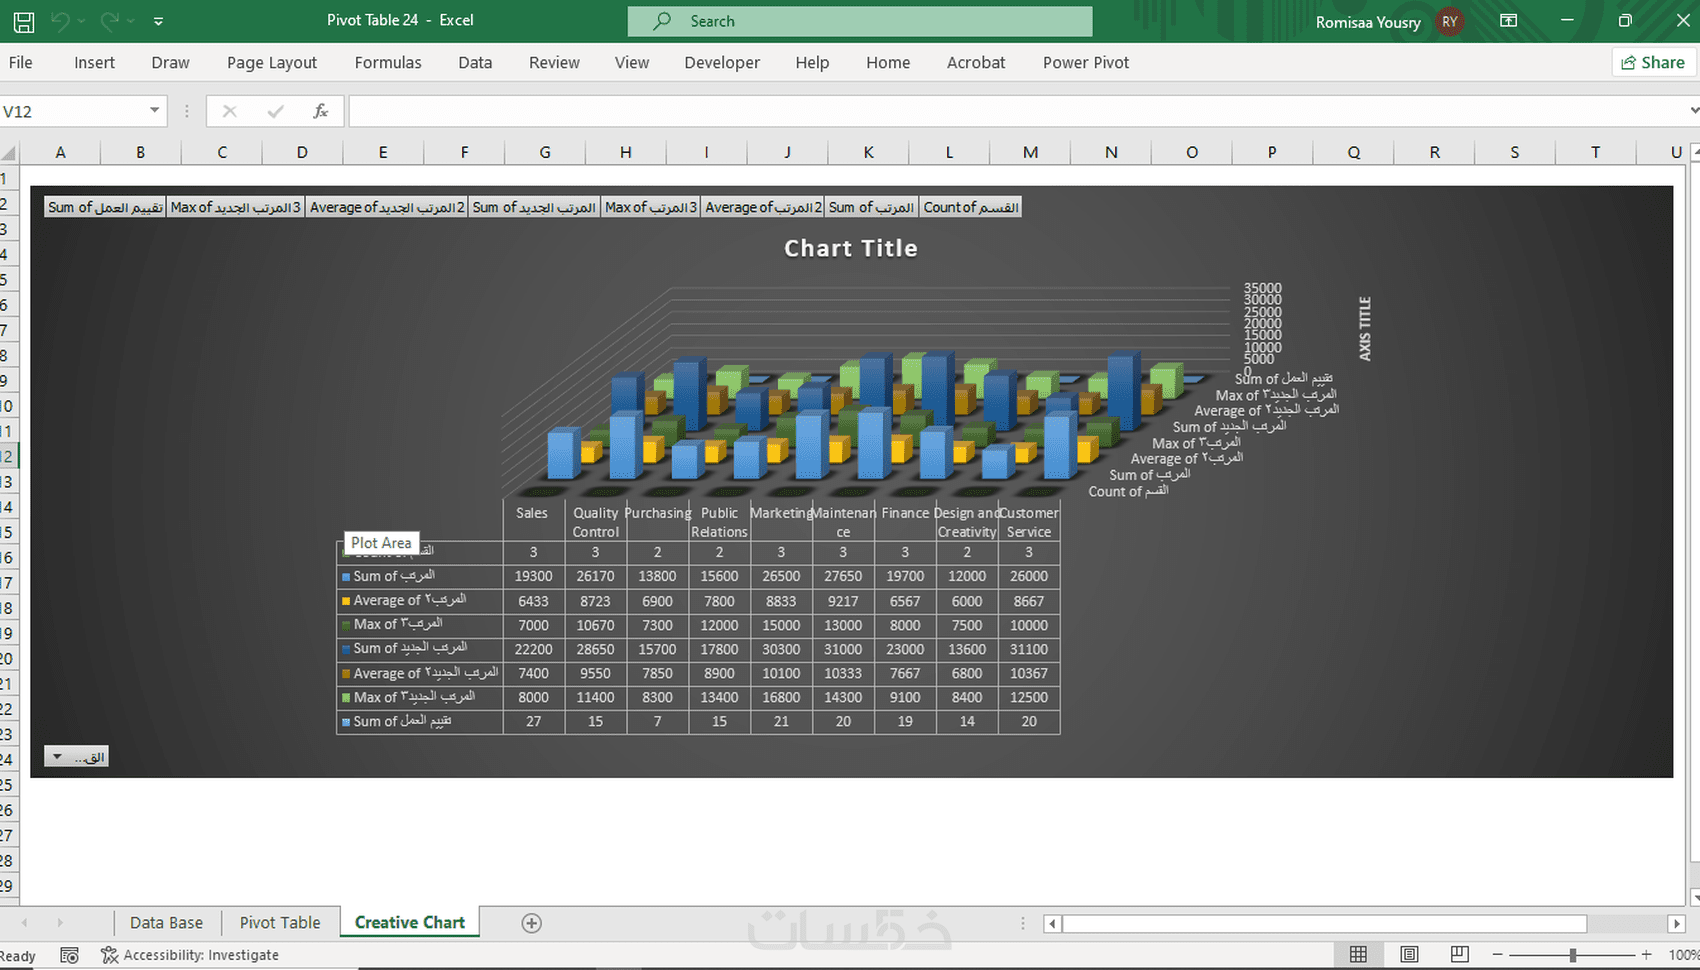The width and height of the screenshot is (1700, 970).
Task: Click value 19300 in chart data table
Action: [x=533, y=576]
